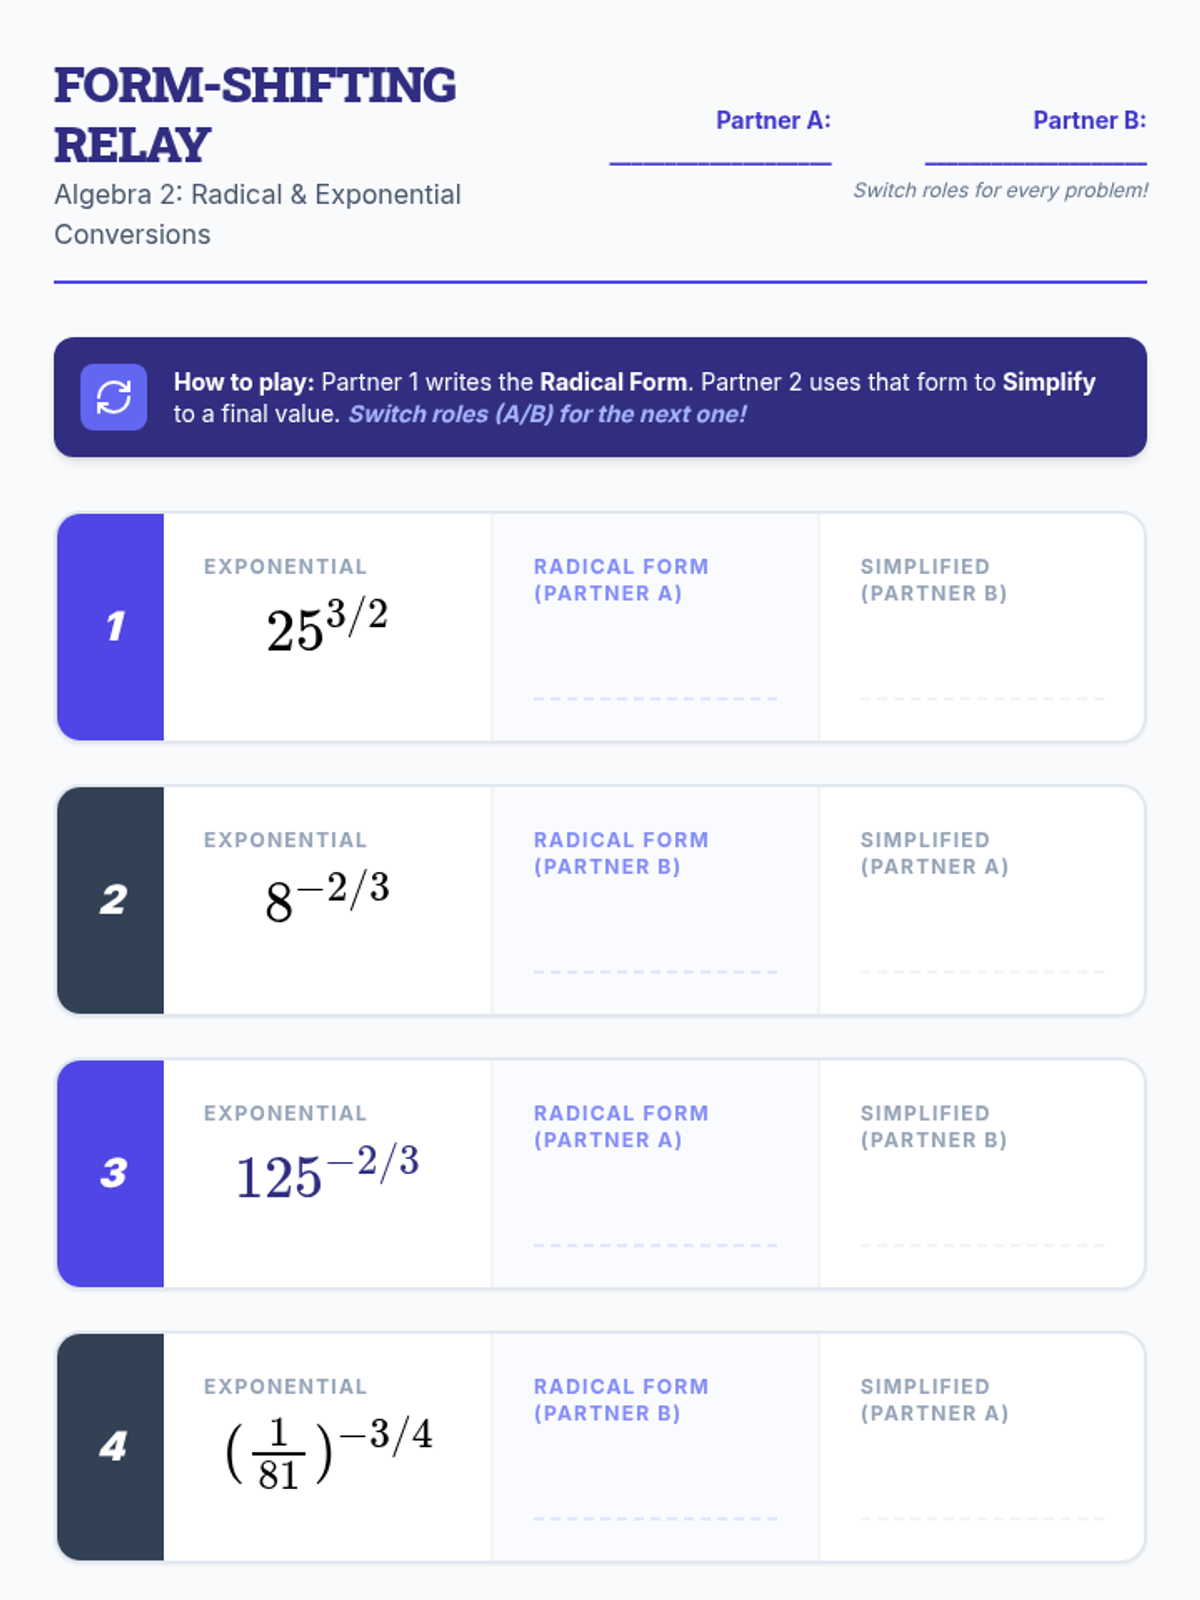The image size is (1200, 1600).
Task: Click Simplified answer line for problem 1
Action: point(983,698)
